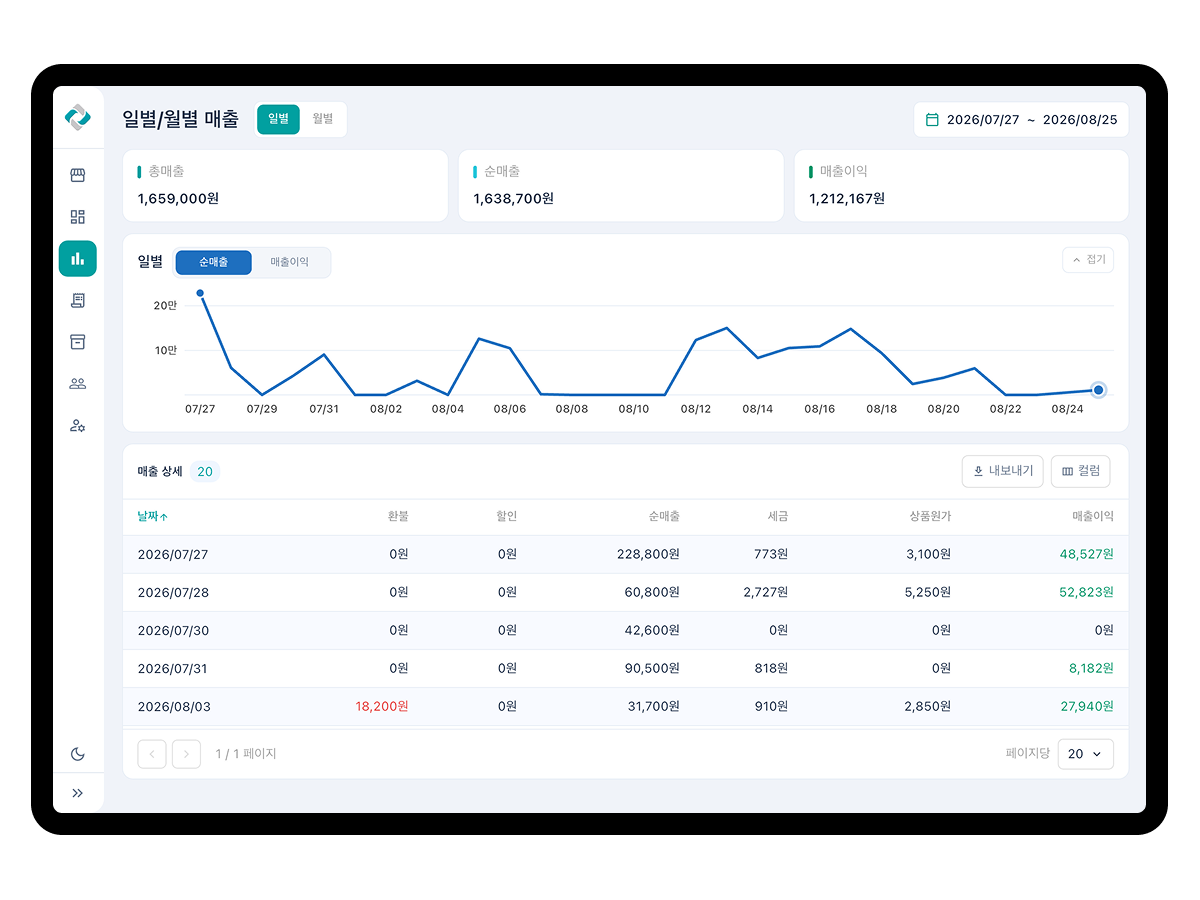Open the dashboard grid icon in sidebar
Screen dimensions: 1200x900
(77, 217)
